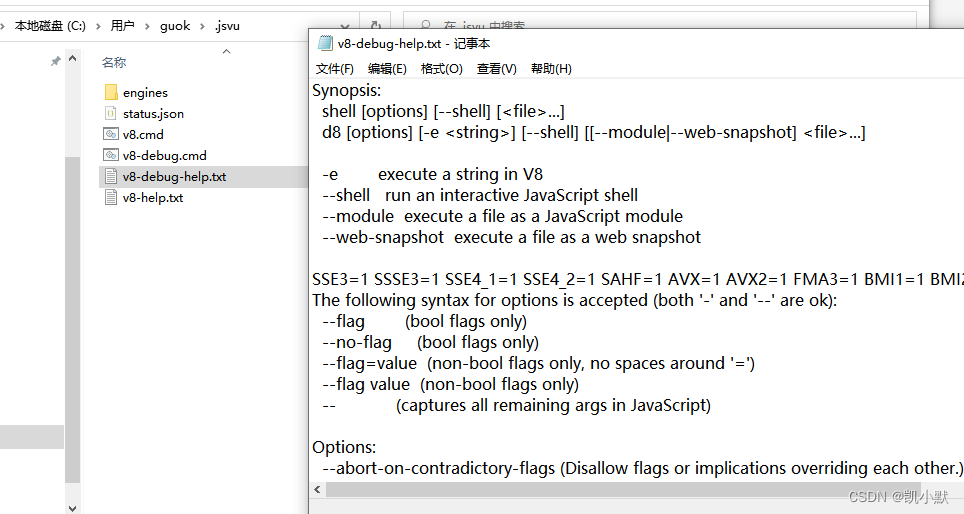Click the status.json file icon
The height and width of the screenshot is (514, 964).
111,113
